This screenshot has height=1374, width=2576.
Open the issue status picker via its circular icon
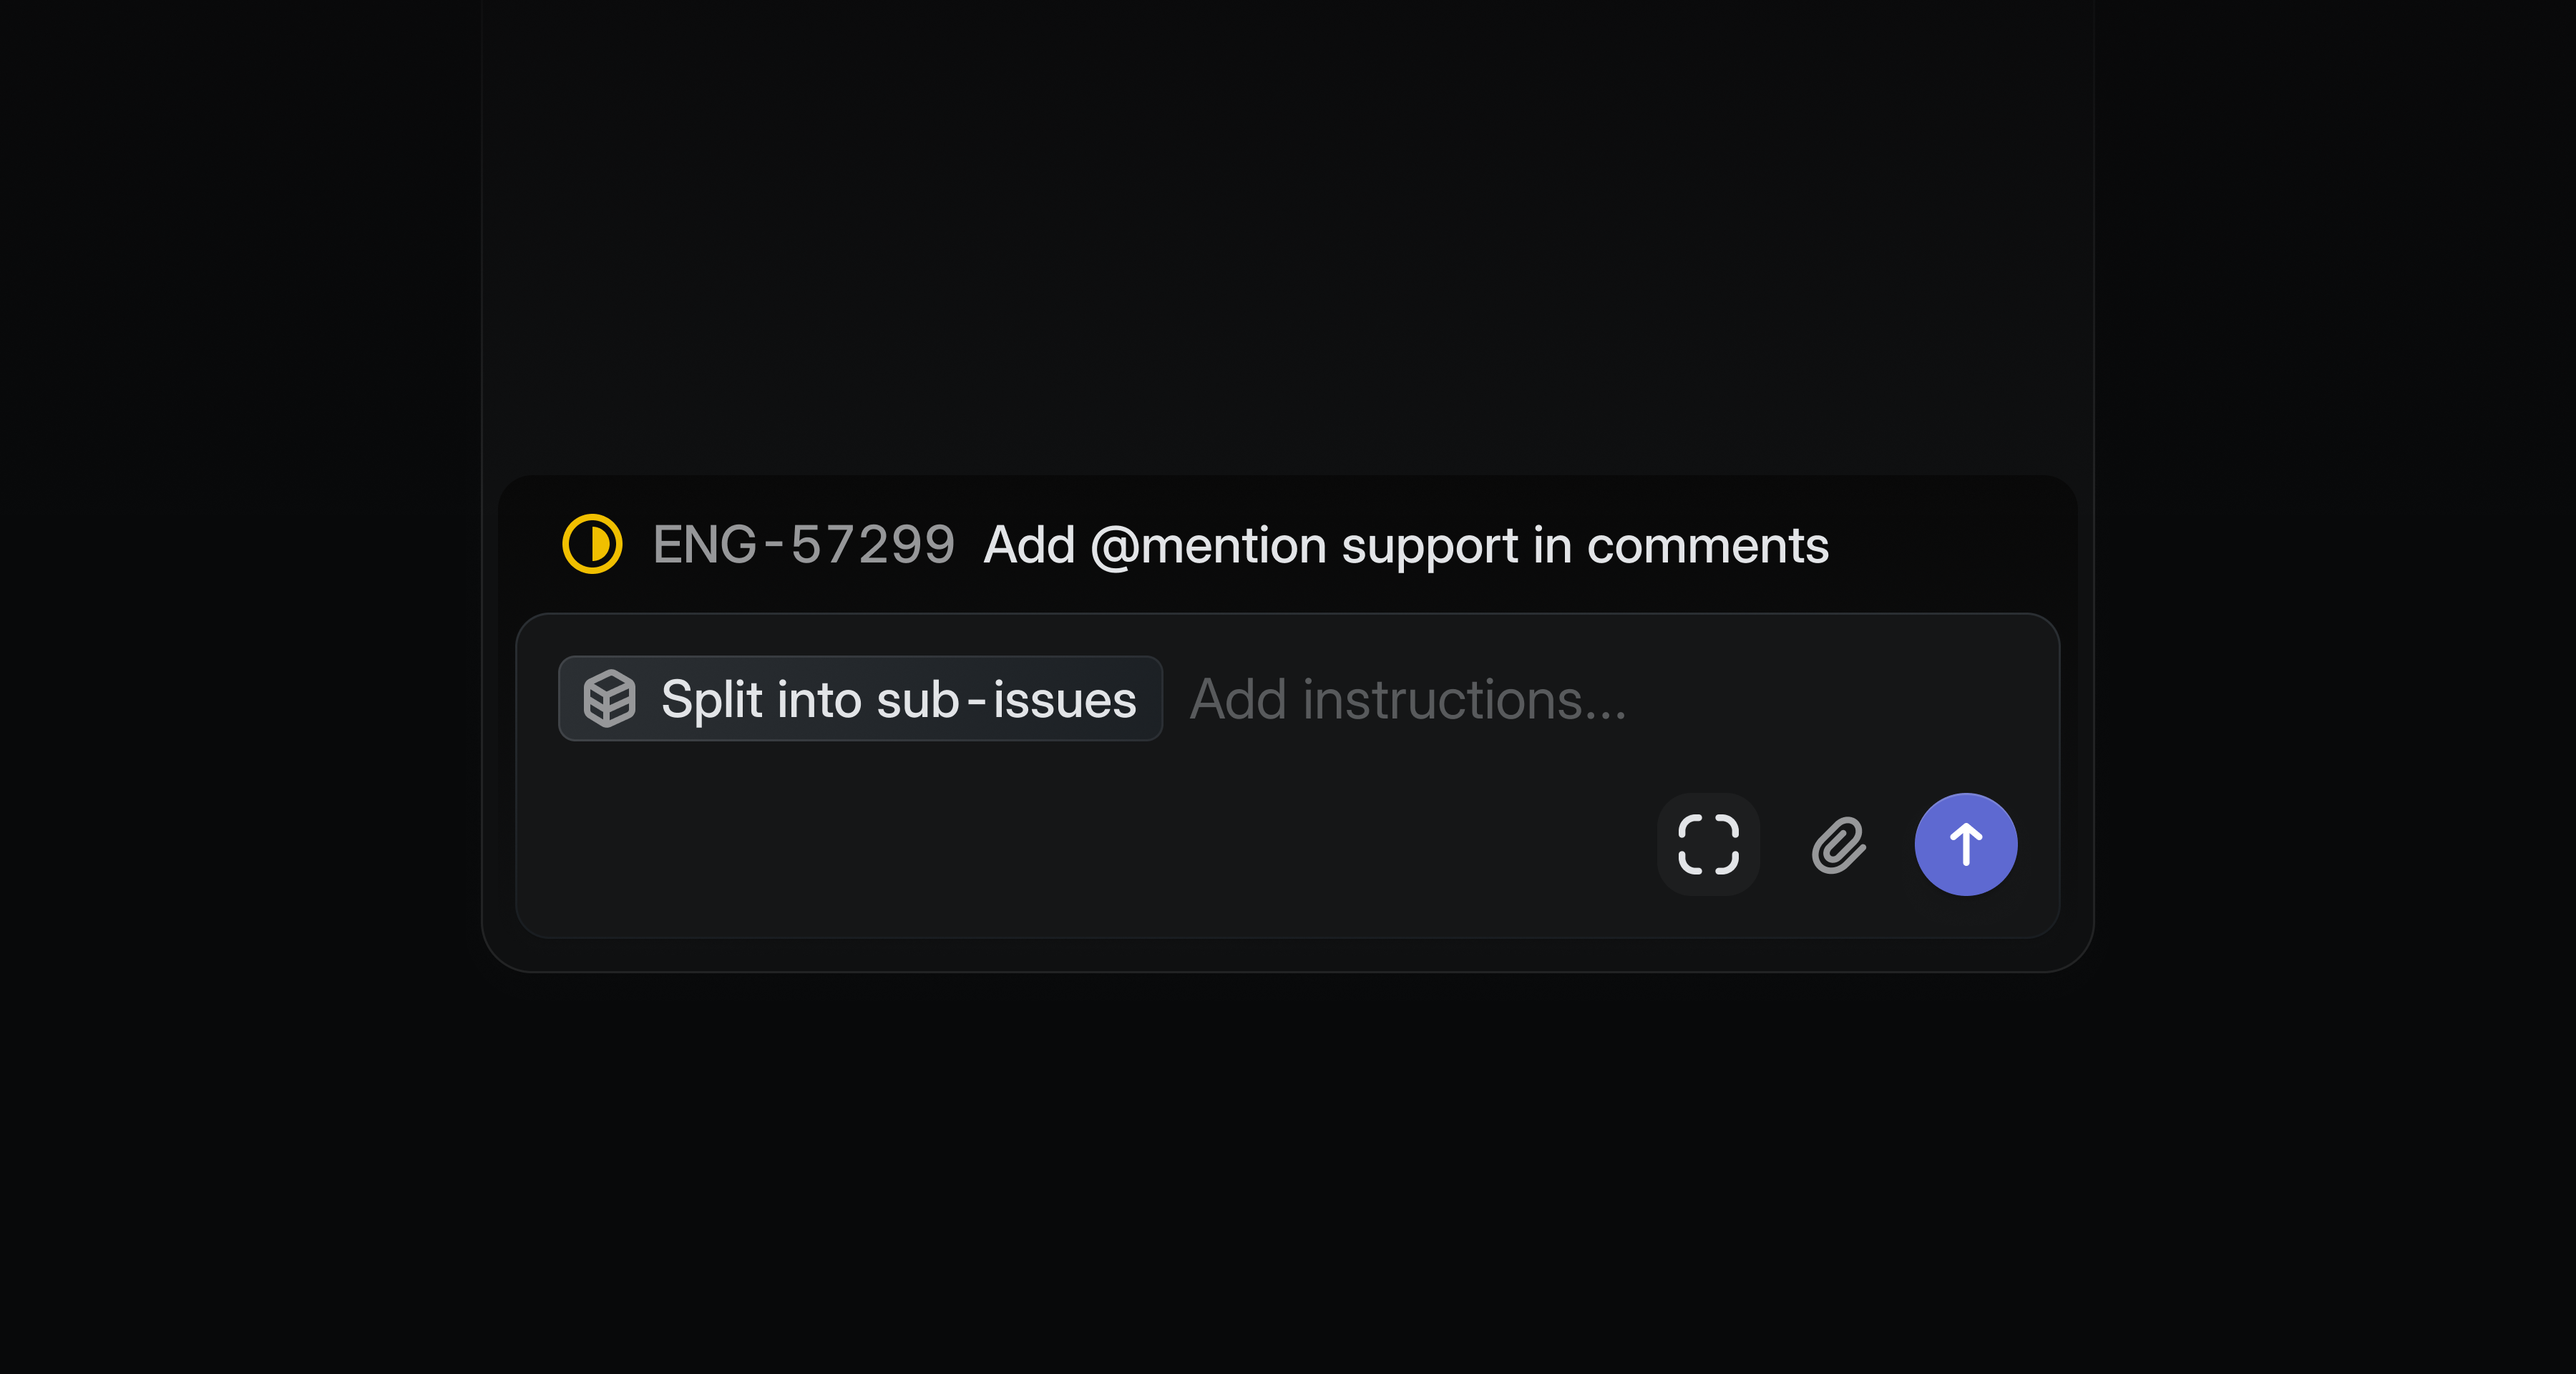tap(592, 544)
